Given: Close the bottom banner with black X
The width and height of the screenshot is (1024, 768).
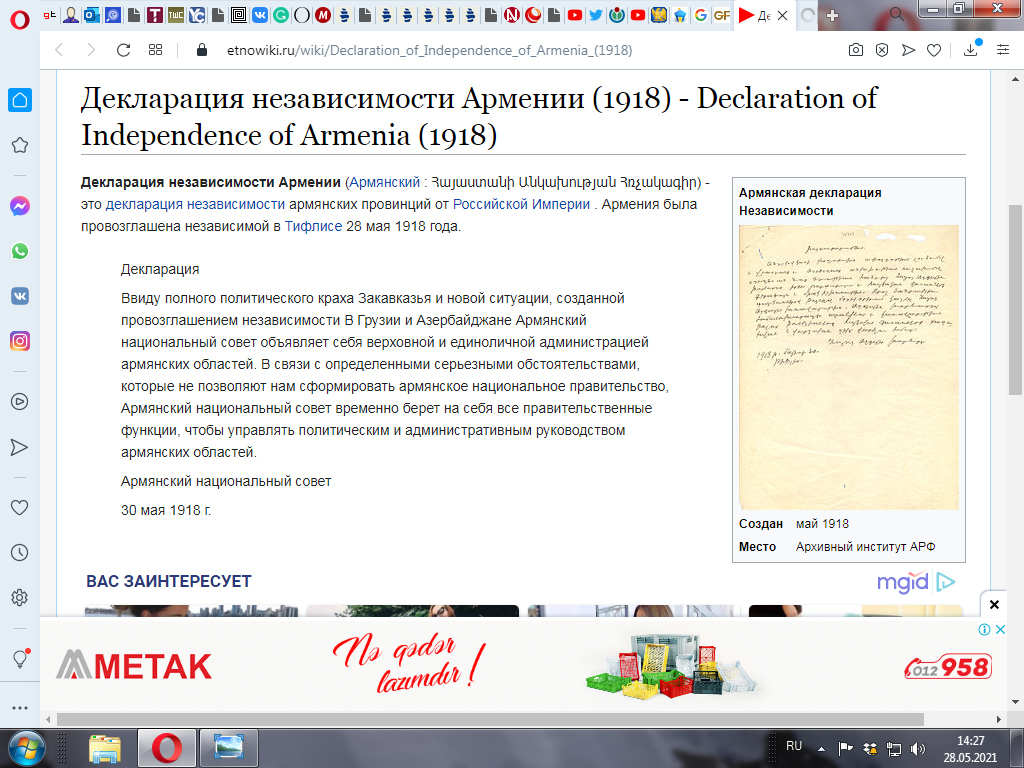Looking at the screenshot, I should click(994, 605).
